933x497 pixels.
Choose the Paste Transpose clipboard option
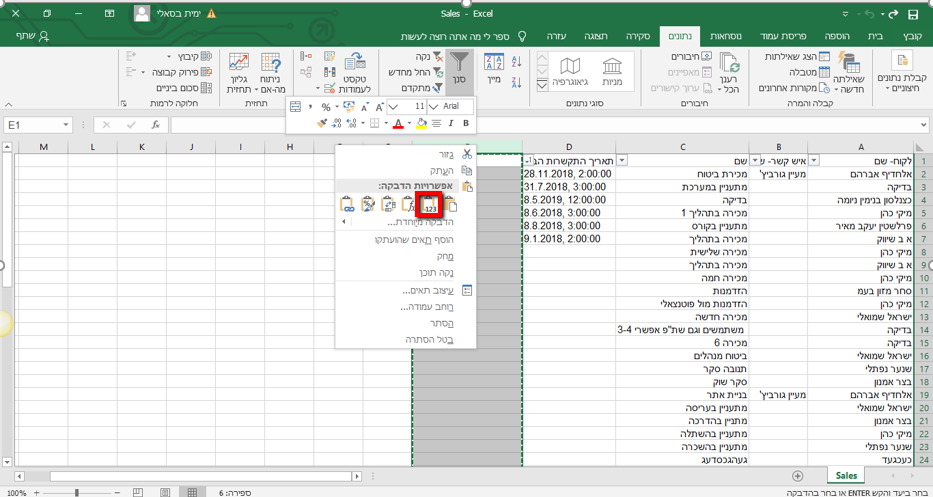coord(389,204)
